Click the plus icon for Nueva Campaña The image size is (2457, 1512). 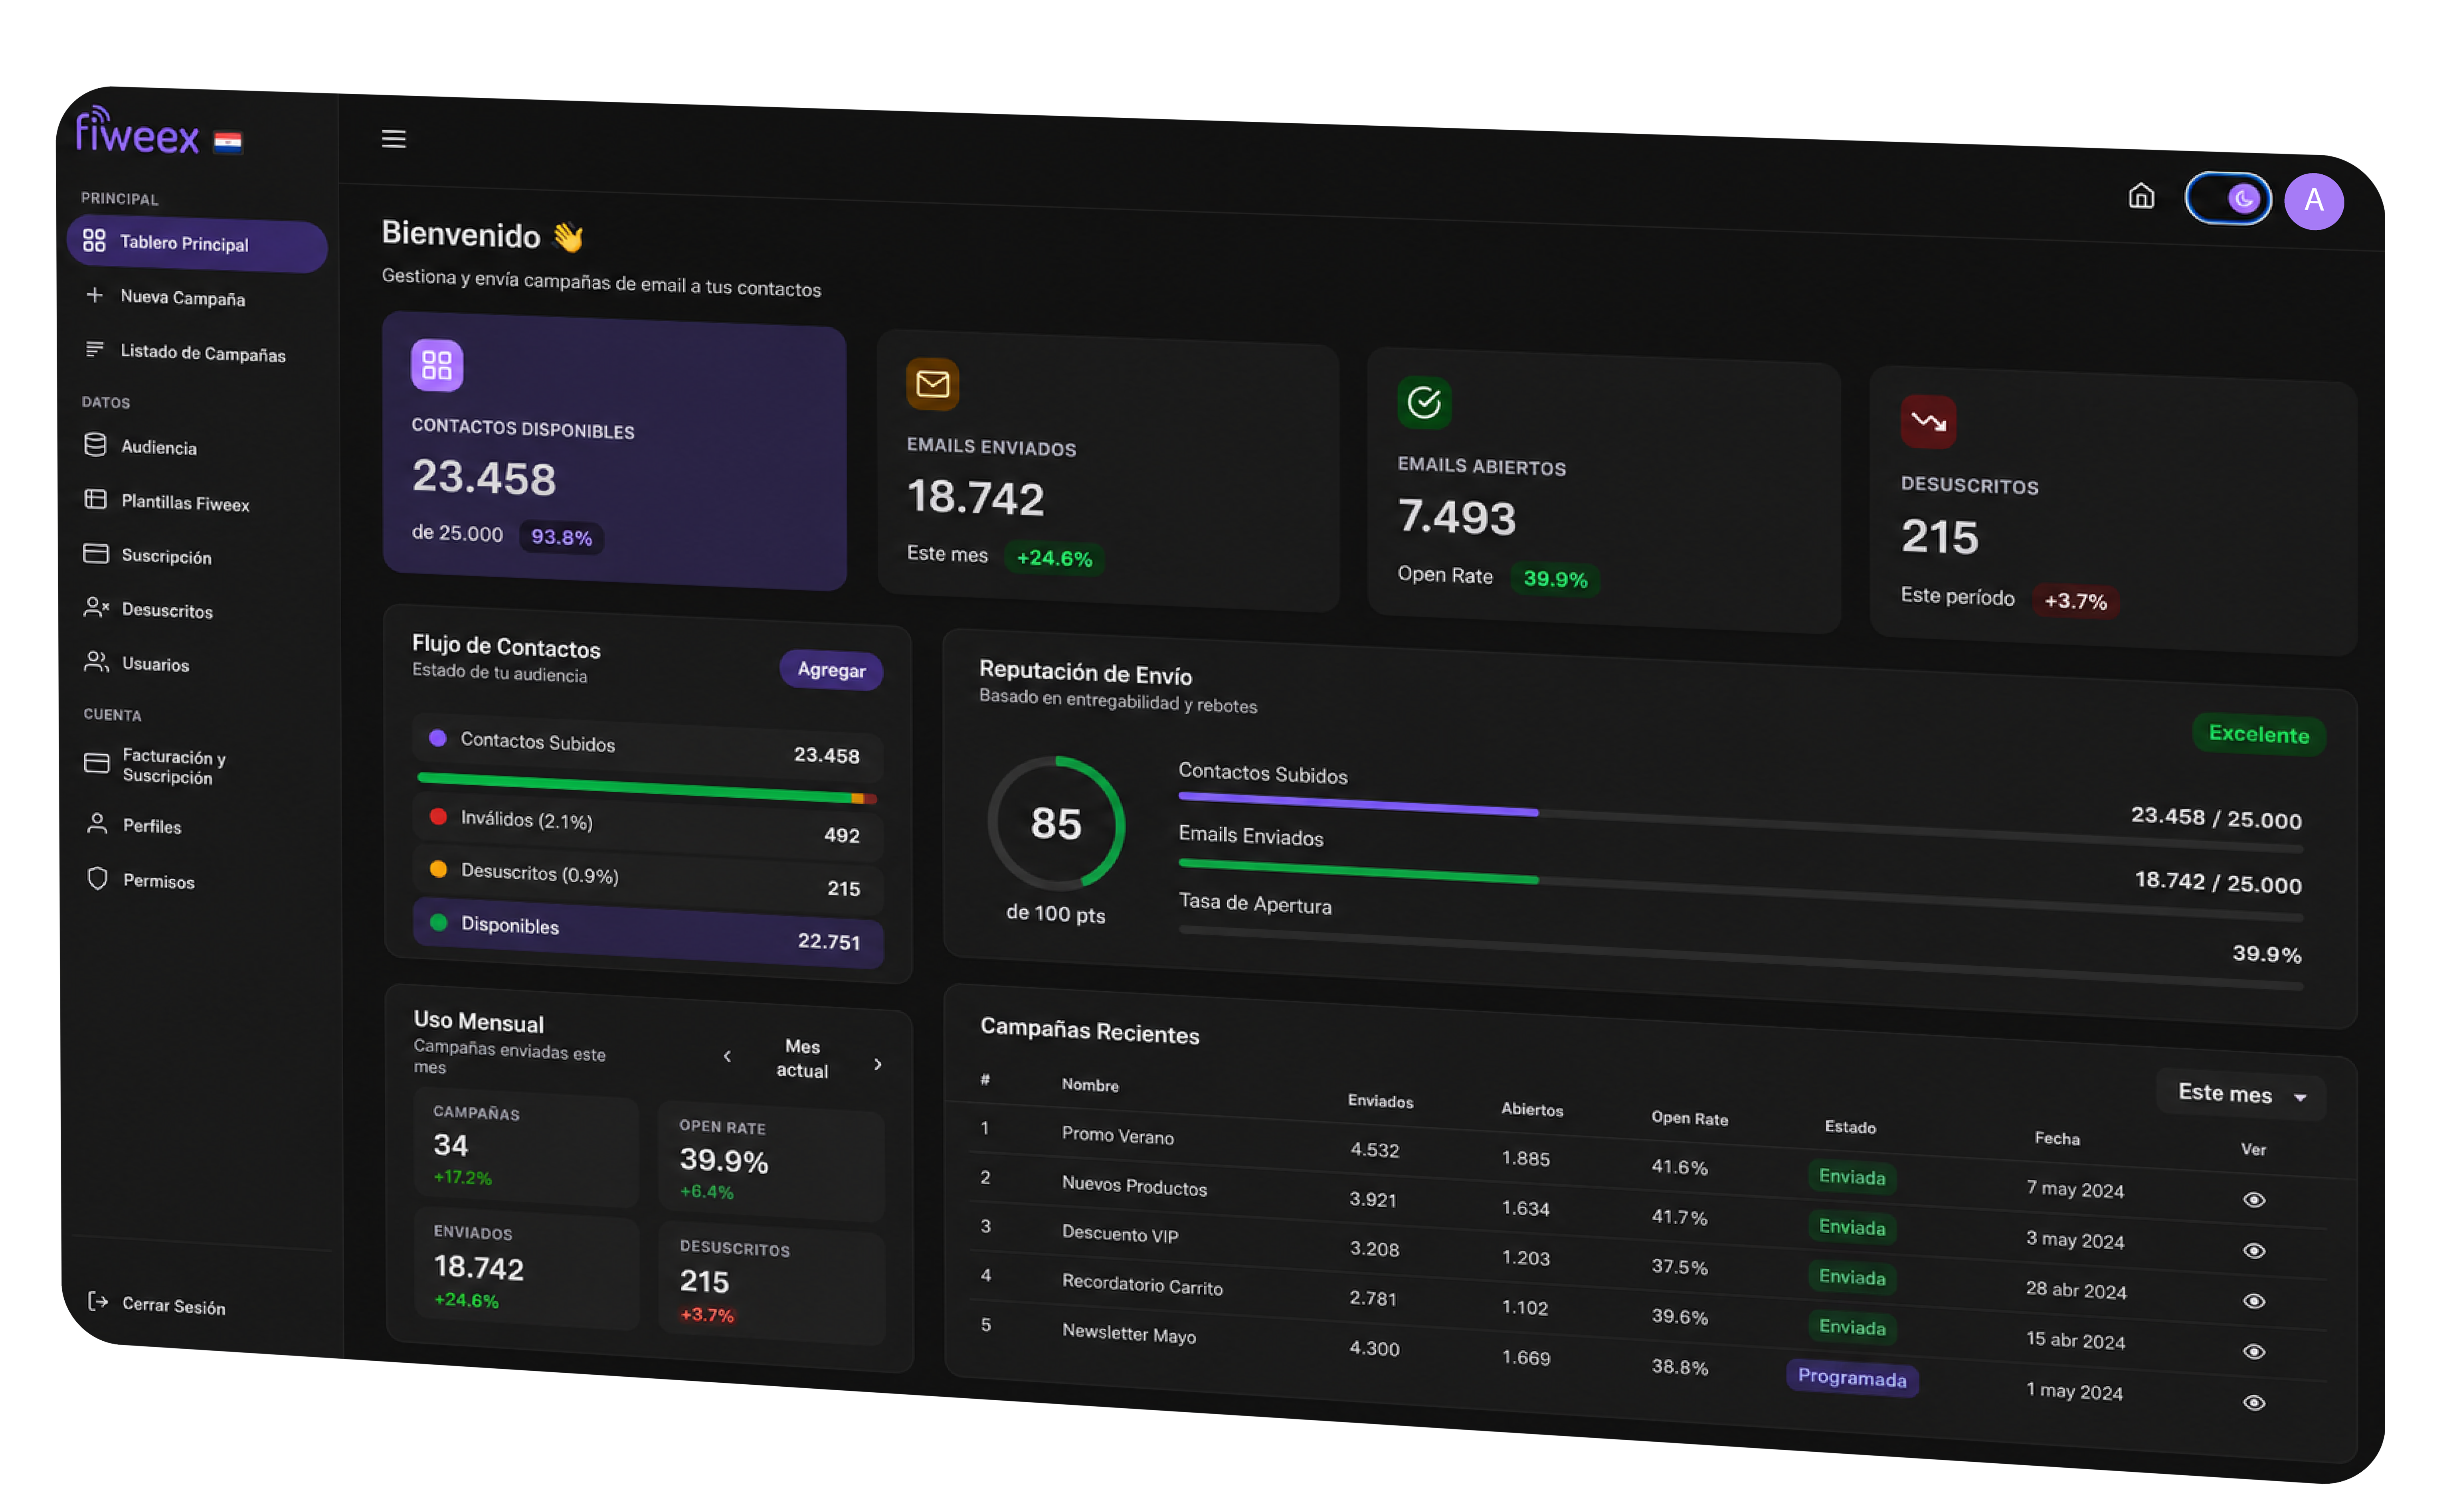(x=95, y=295)
